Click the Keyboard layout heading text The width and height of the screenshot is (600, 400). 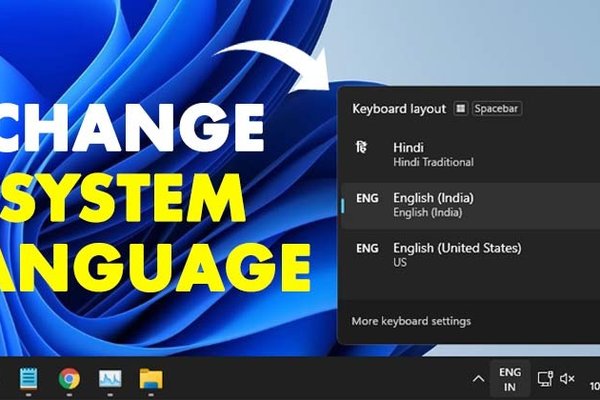pyautogui.click(x=399, y=109)
